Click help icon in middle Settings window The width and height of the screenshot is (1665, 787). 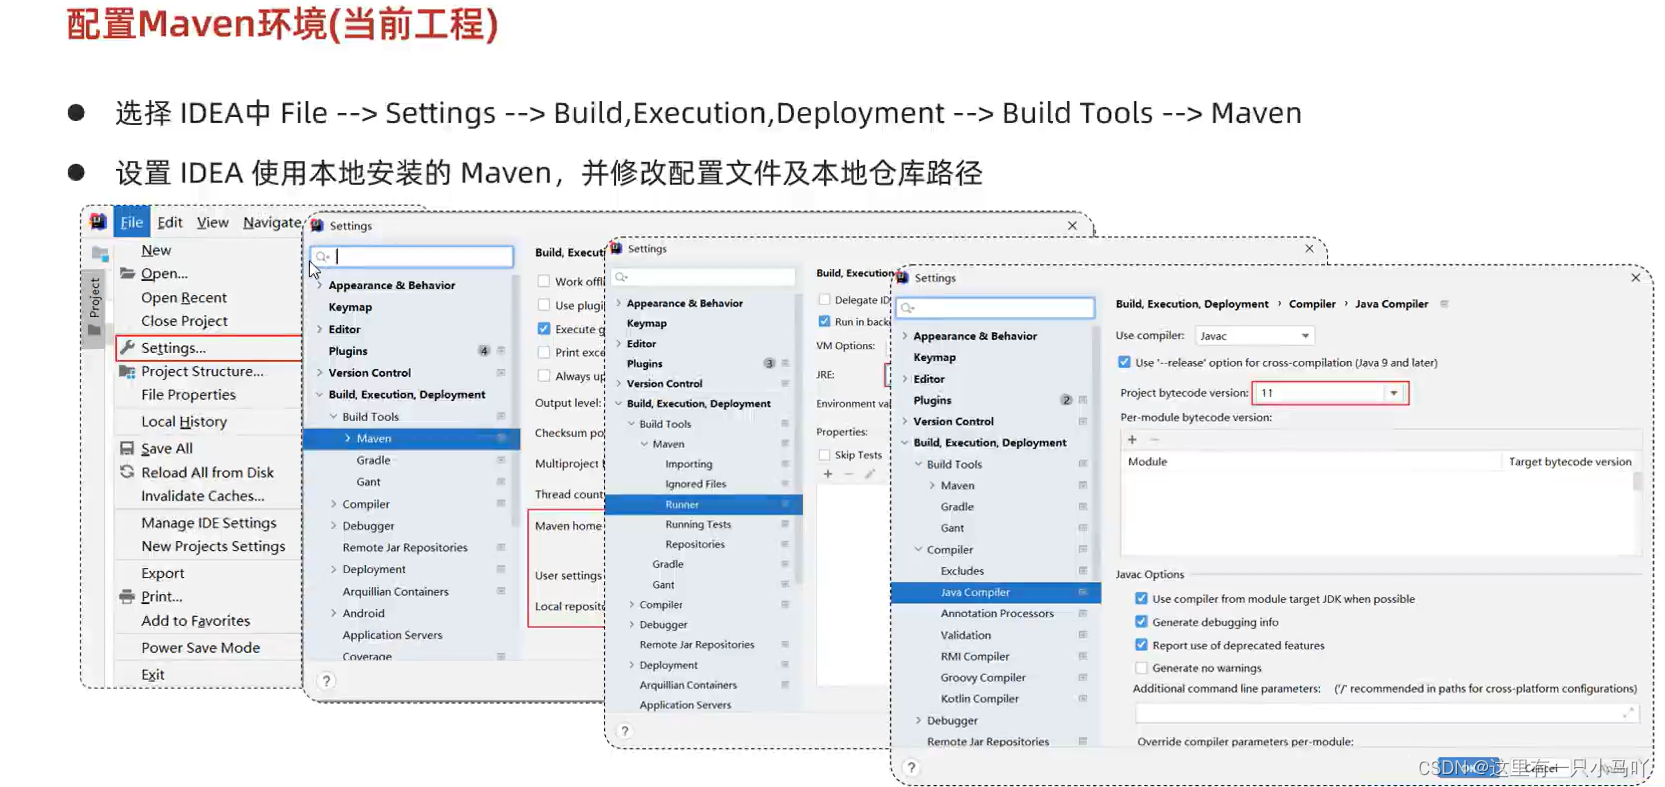[x=625, y=731]
